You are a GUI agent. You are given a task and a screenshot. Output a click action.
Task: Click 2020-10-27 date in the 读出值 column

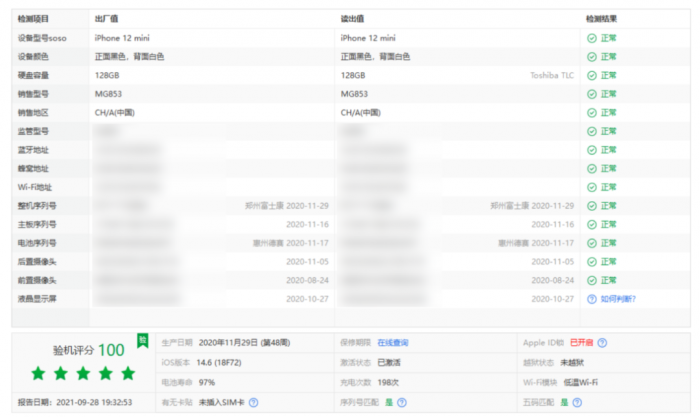coord(553,299)
